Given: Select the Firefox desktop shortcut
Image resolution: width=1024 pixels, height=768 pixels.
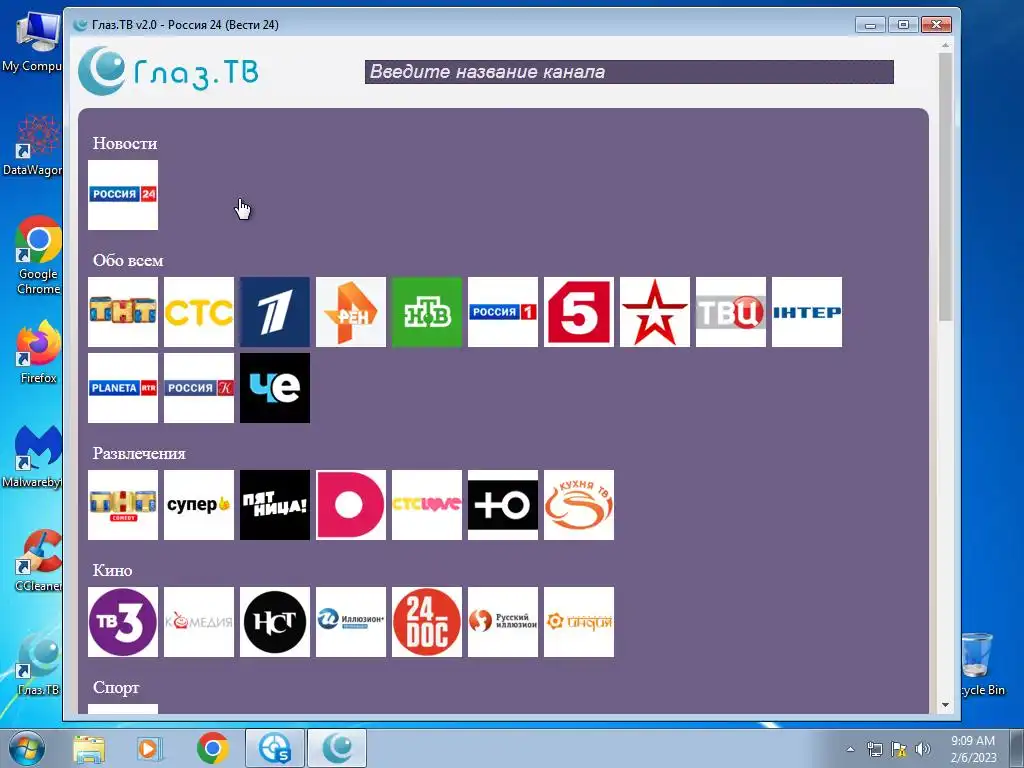Looking at the screenshot, I should coord(38,353).
